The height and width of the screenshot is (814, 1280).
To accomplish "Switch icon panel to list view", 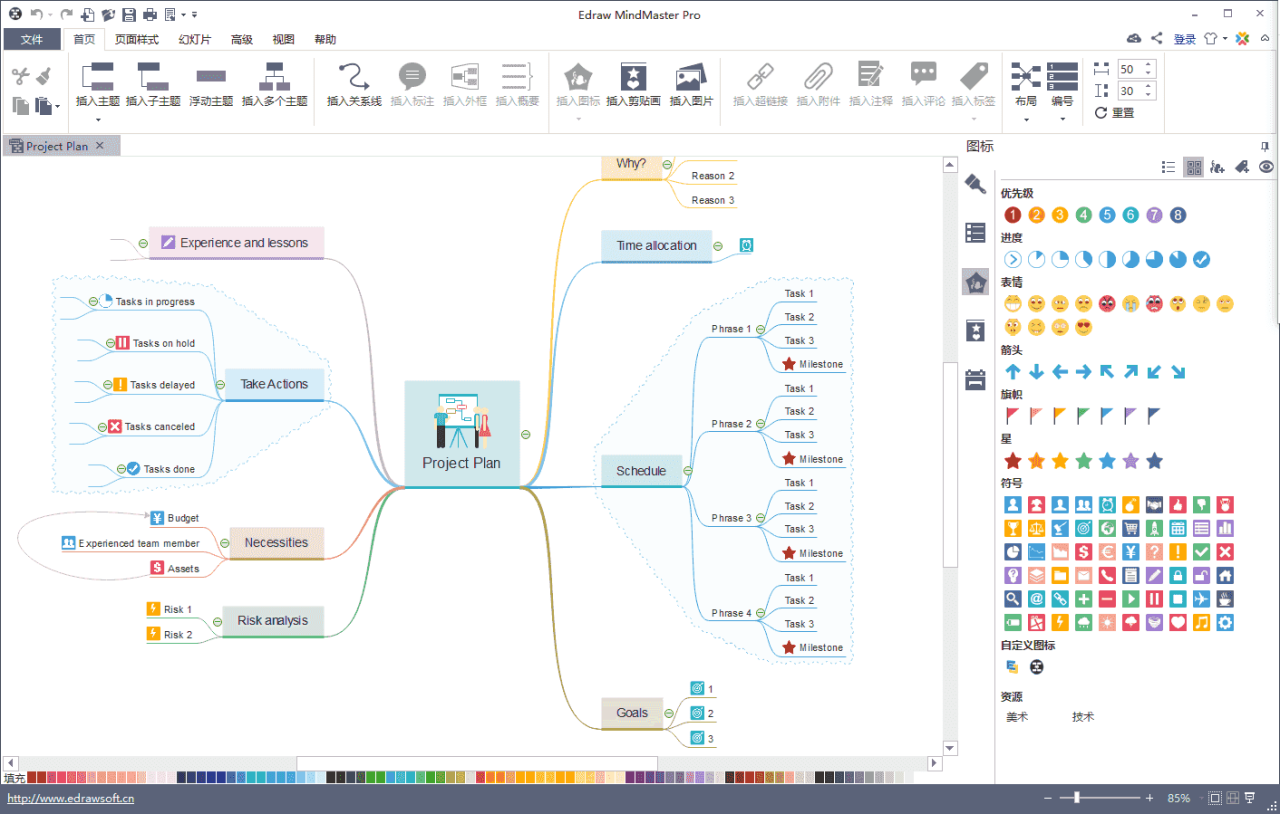I will pyautogui.click(x=1168, y=167).
